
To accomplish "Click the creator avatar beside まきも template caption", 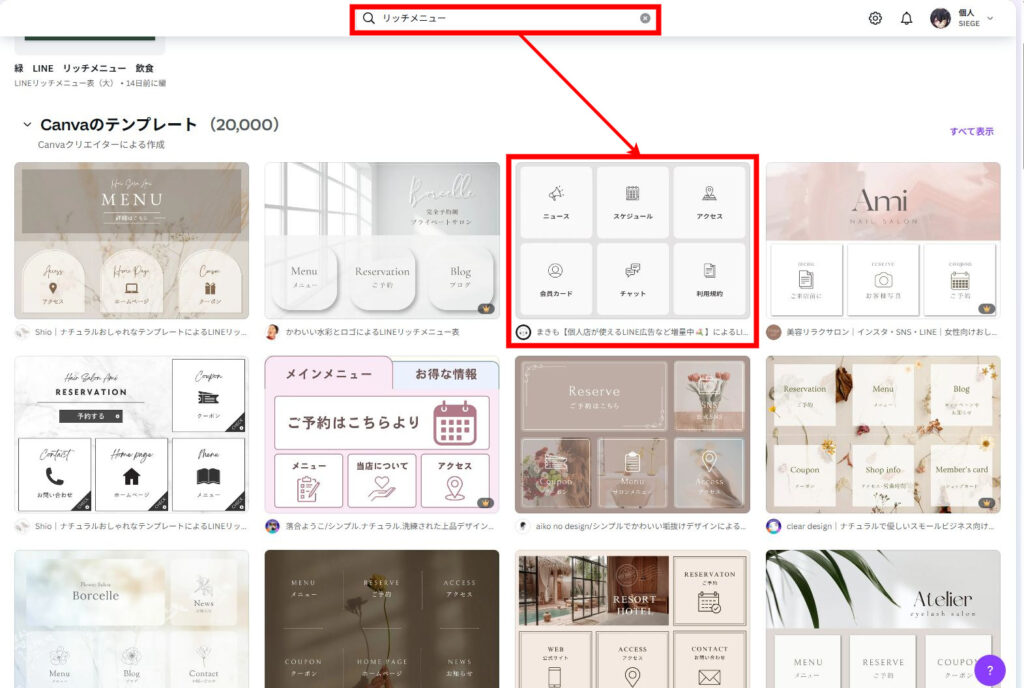I will pos(523,332).
